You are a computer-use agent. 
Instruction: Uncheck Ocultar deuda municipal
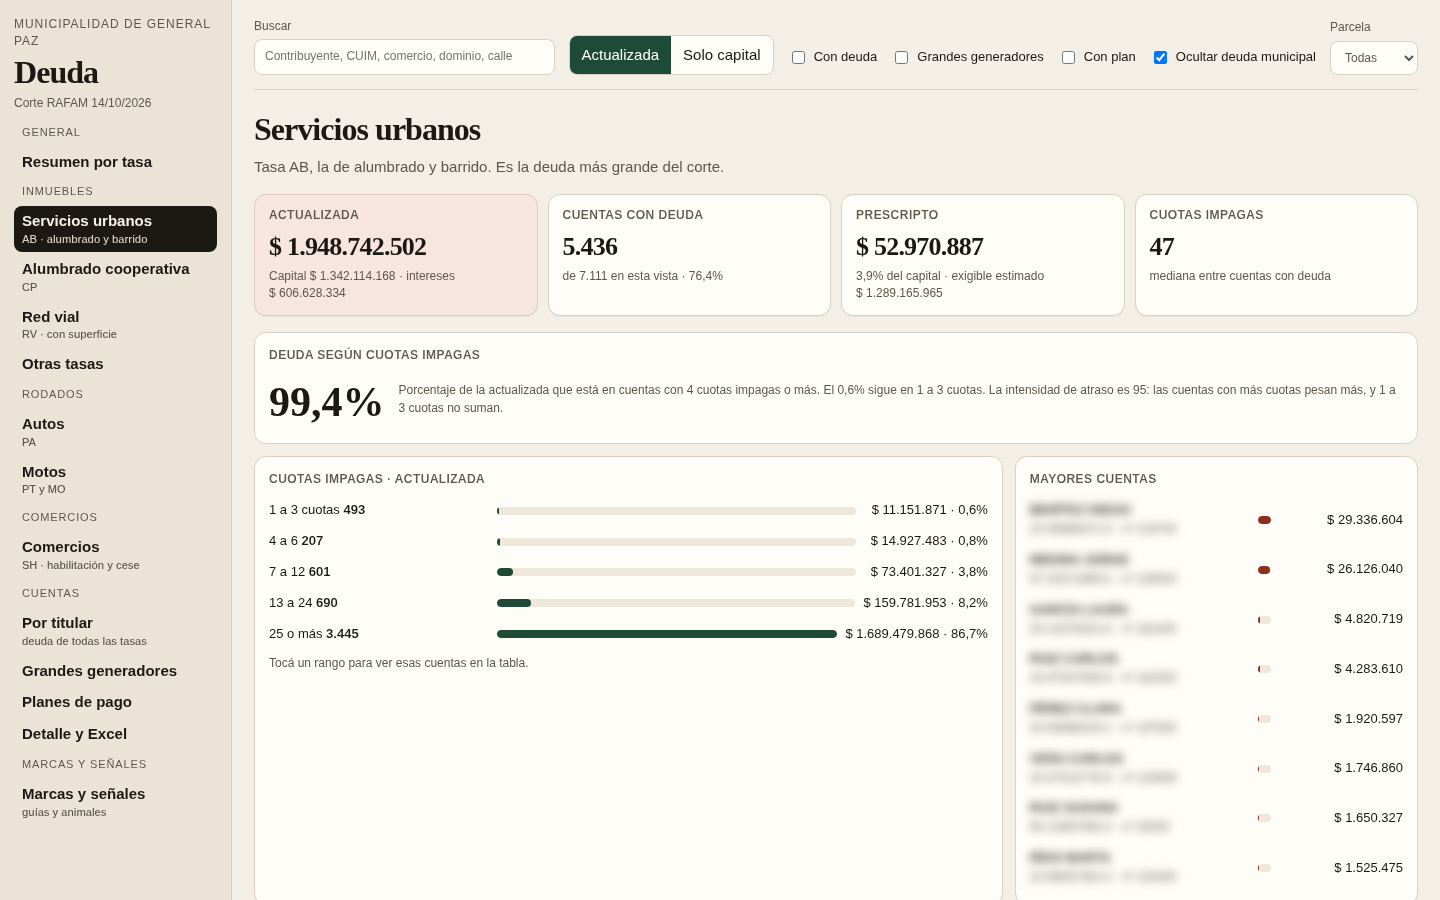tap(1160, 57)
